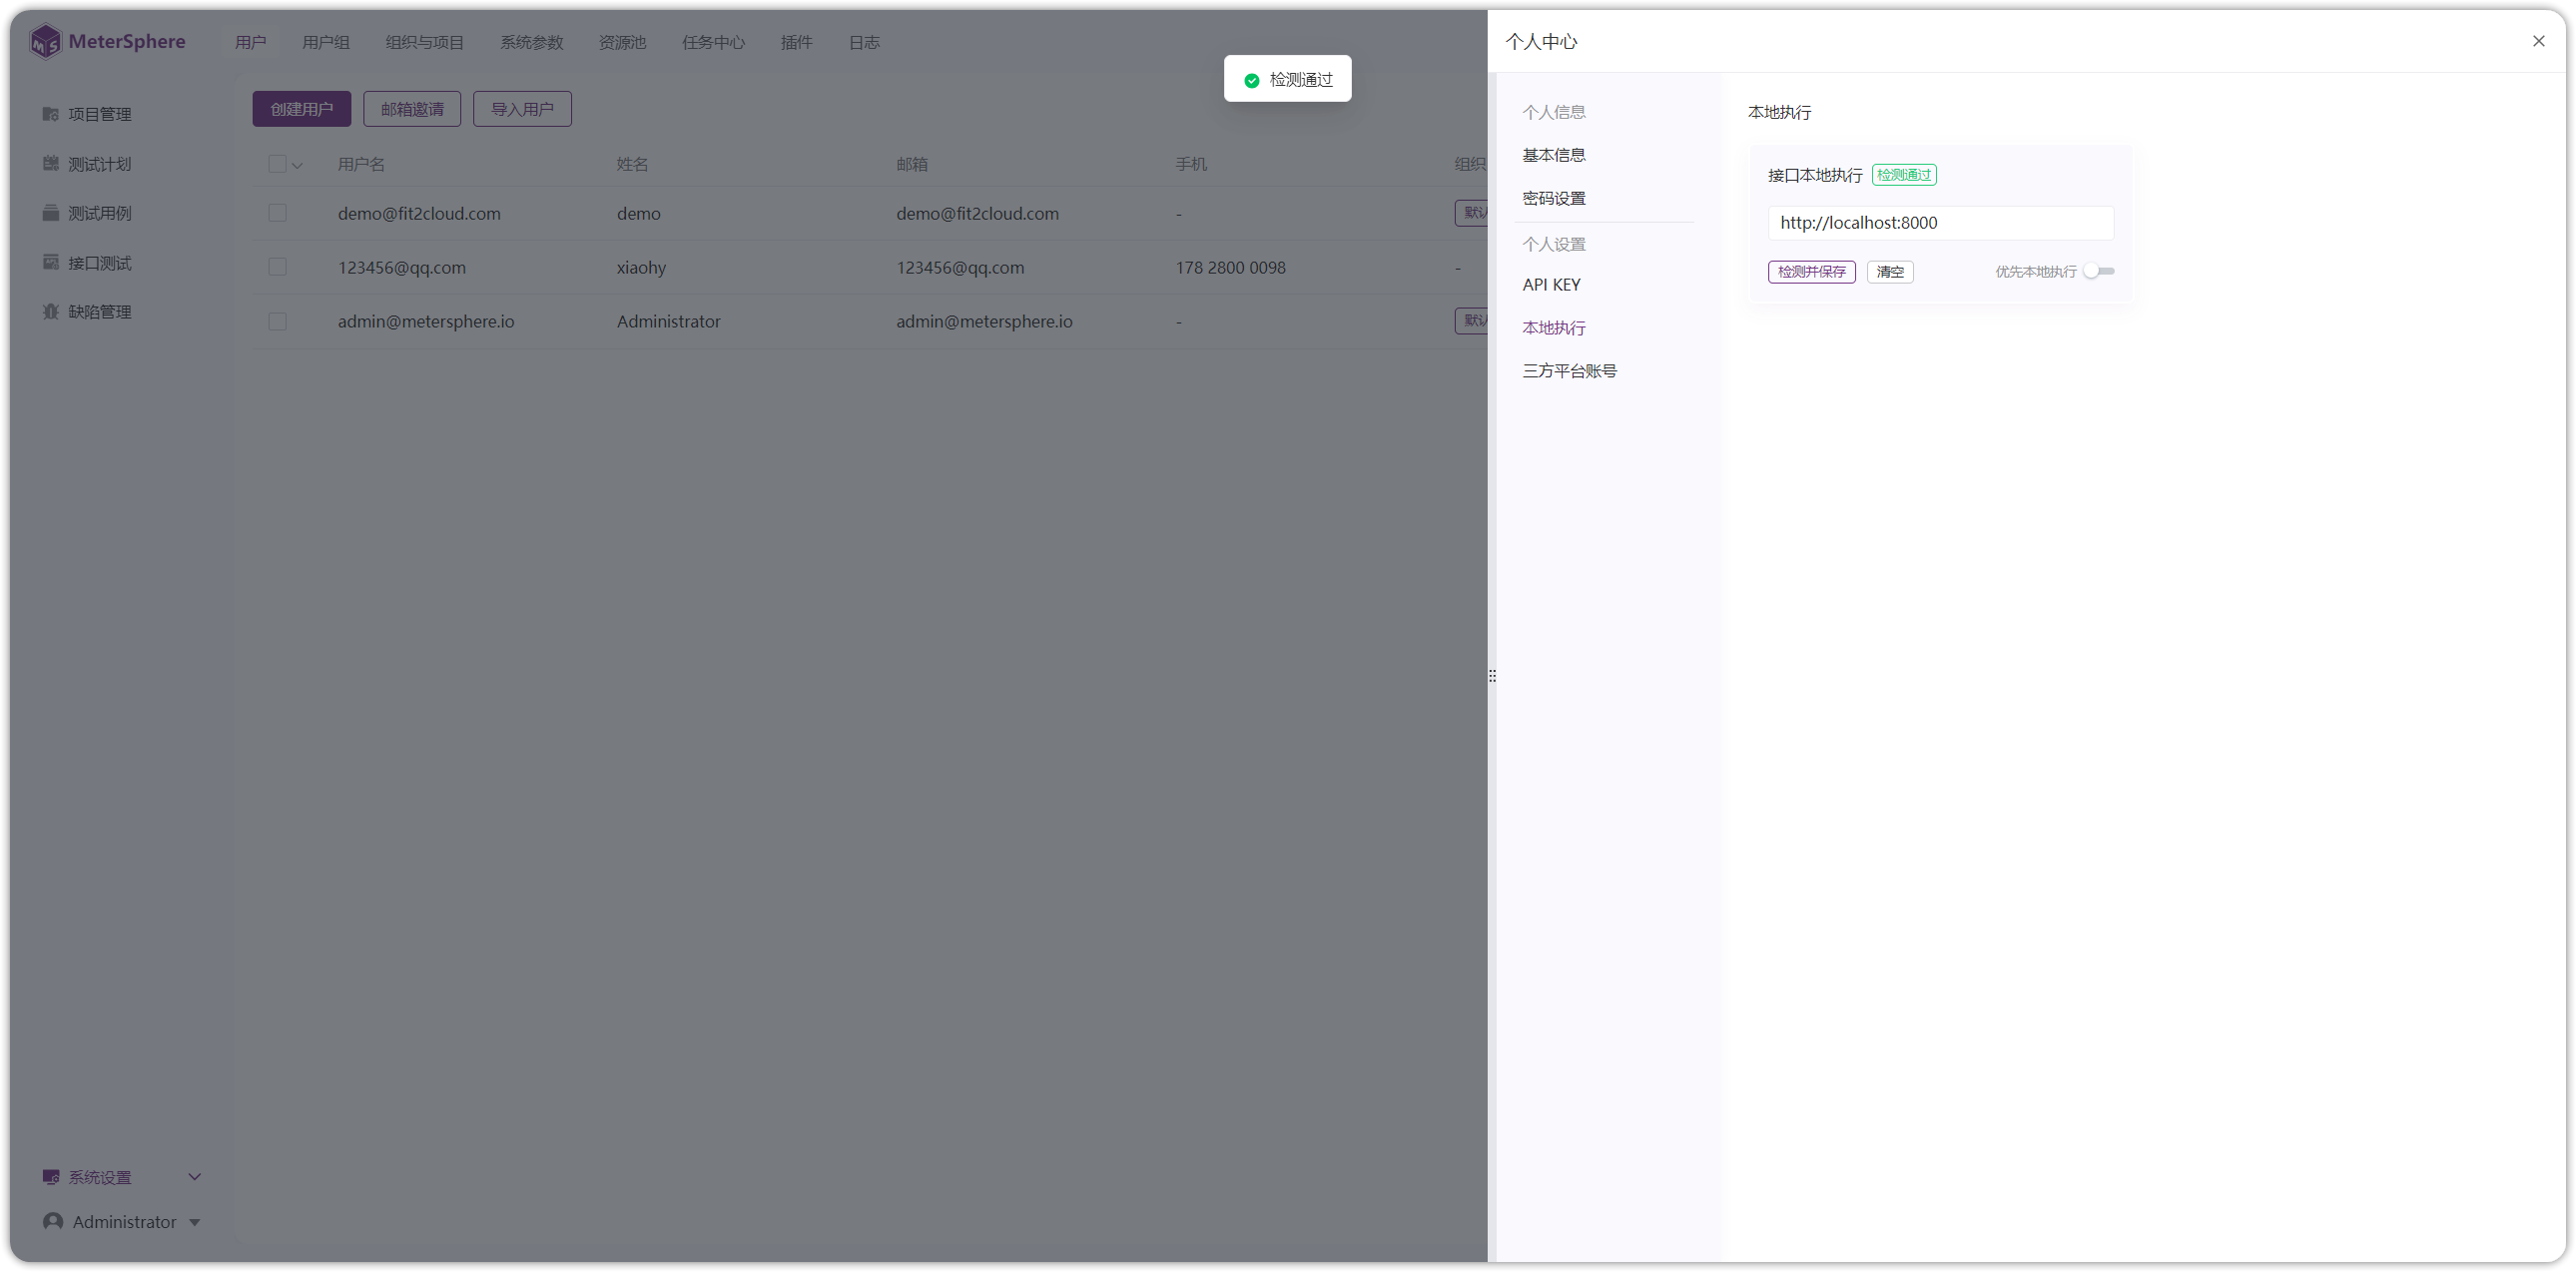This screenshot has width=2576, height=1272.
Task: Select 三方平台账号 in the personal center menu
Action: click(x=1569, y=371)
